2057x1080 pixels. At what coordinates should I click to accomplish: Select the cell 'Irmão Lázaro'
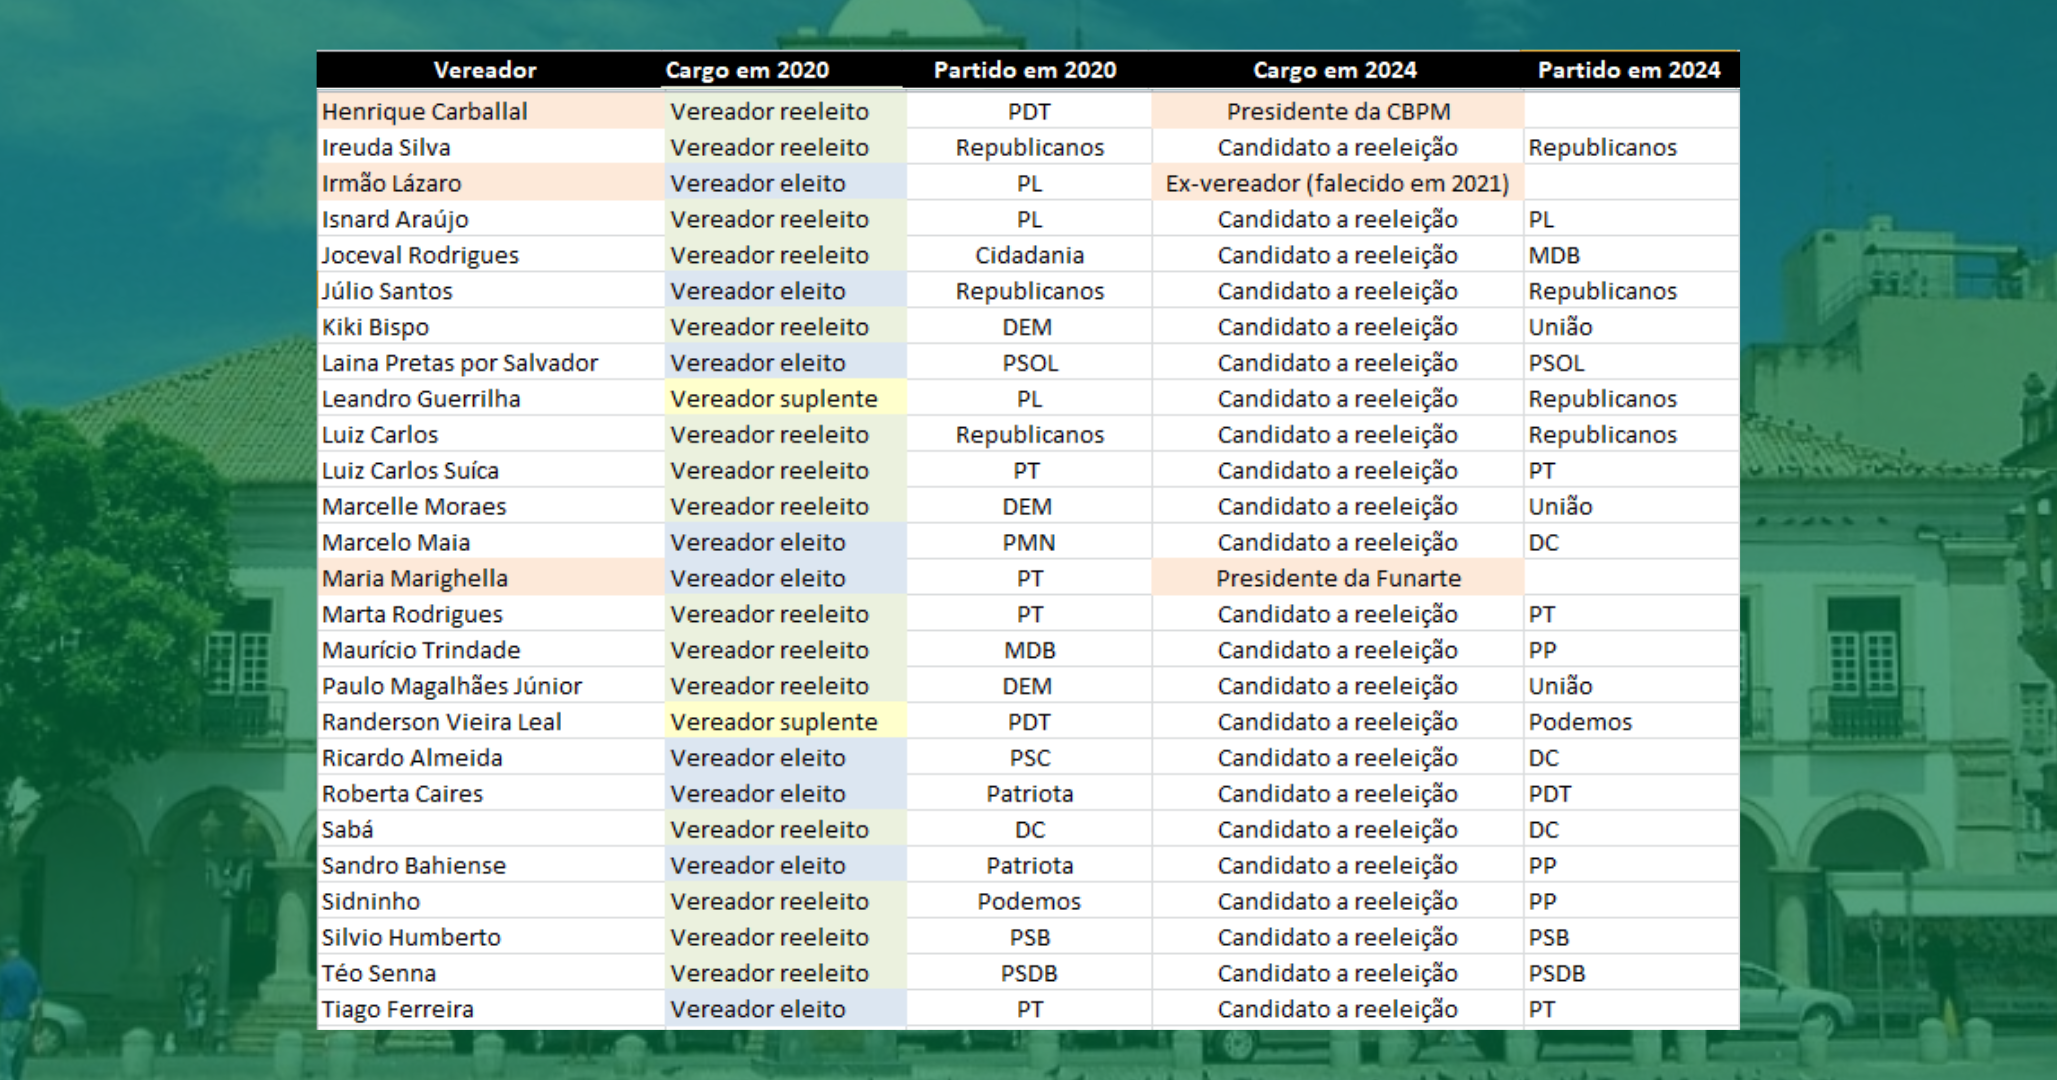tap(490, 183)
